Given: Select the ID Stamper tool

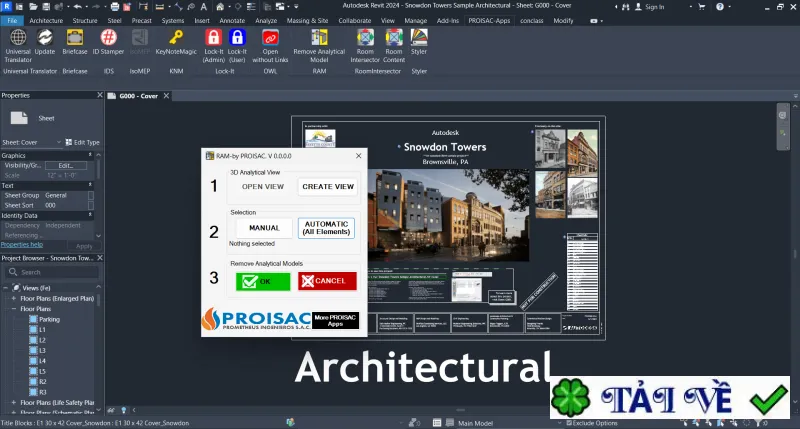Looking at the screenshot, I should (x=108, y=42).
